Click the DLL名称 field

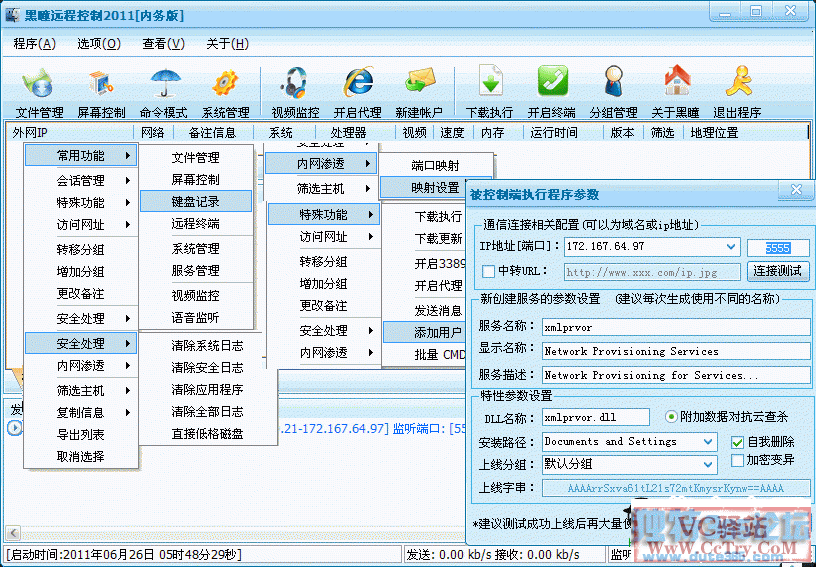point(595,417)
